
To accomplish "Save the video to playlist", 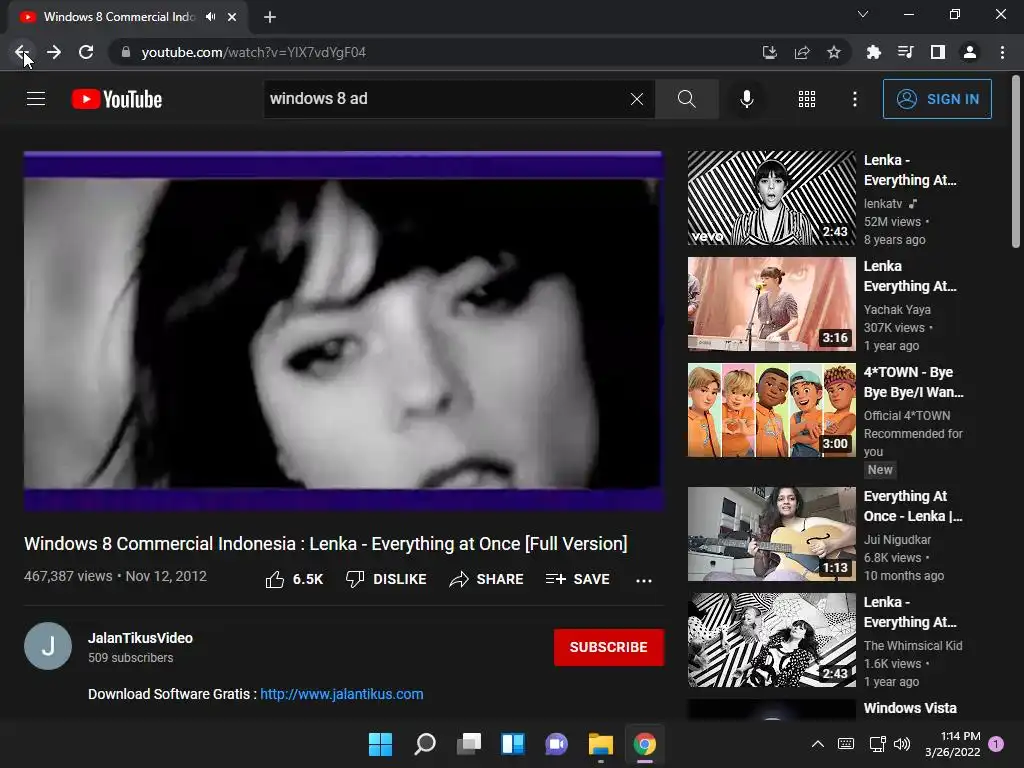I will point(578,579).
